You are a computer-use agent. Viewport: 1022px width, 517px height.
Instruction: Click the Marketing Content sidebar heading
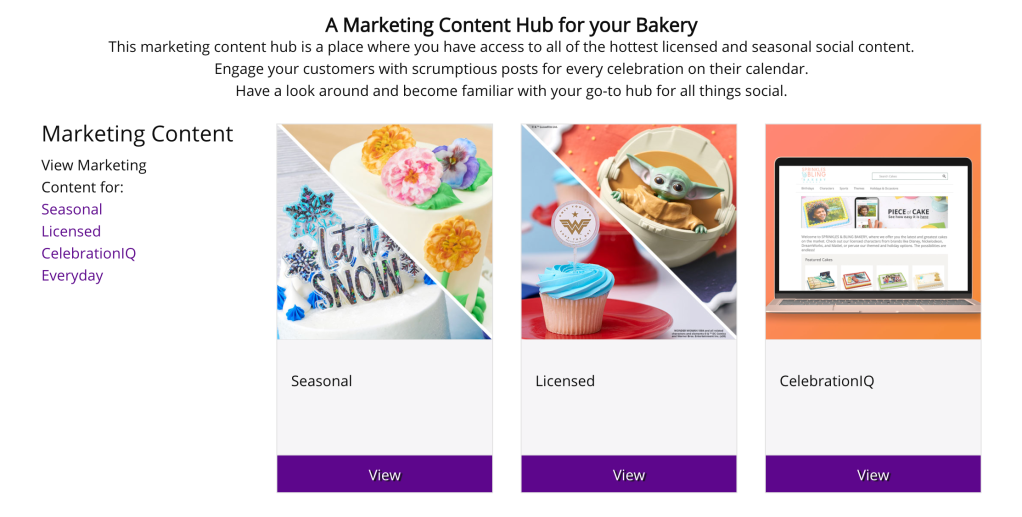pyautogui.click(x=137, y=134)
